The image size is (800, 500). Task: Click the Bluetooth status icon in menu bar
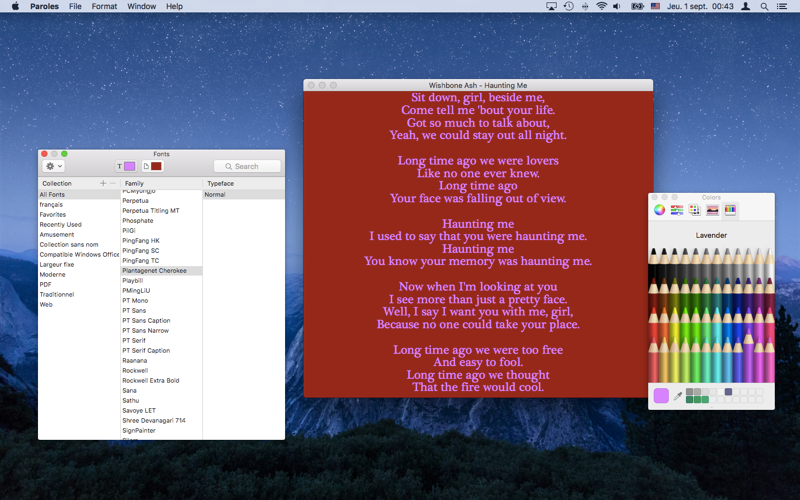click(585, 6)
